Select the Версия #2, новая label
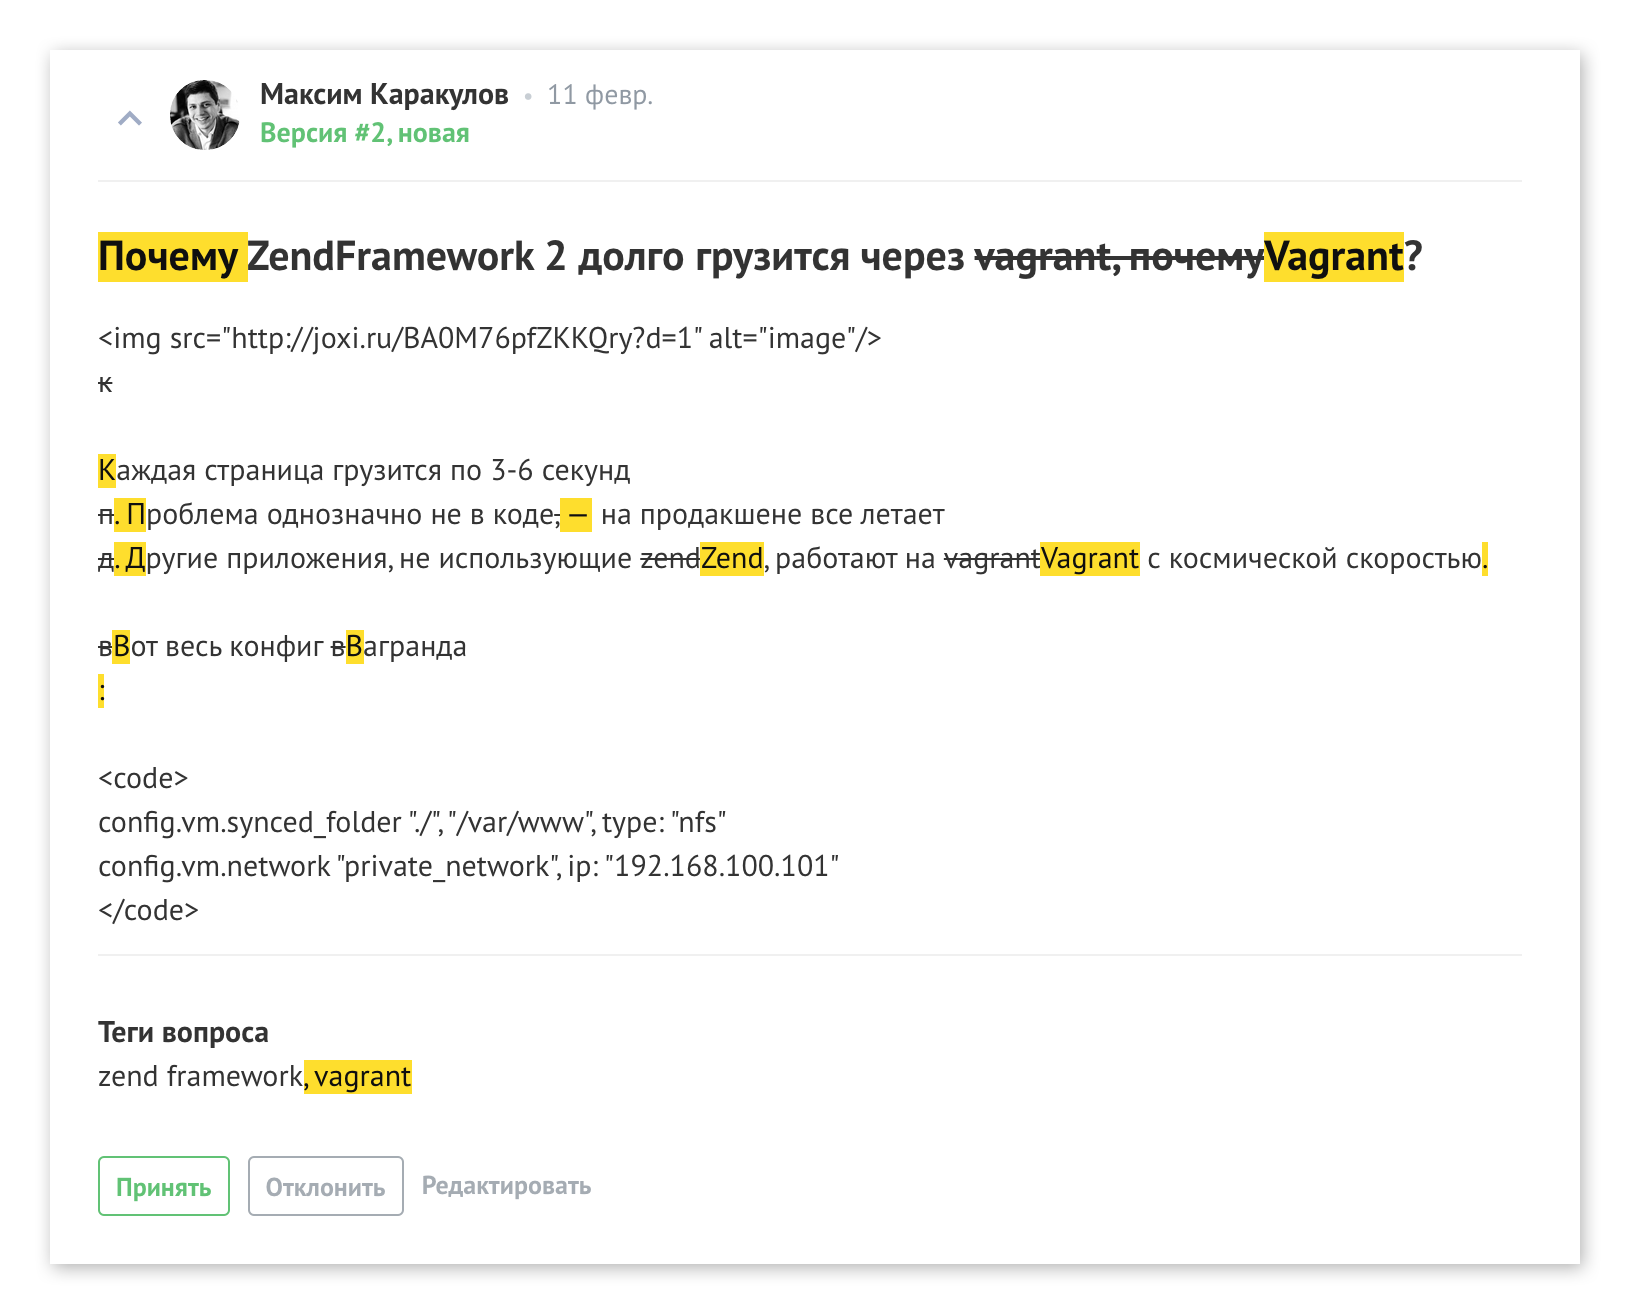The image size is (1630, 1314). [364, 133]
